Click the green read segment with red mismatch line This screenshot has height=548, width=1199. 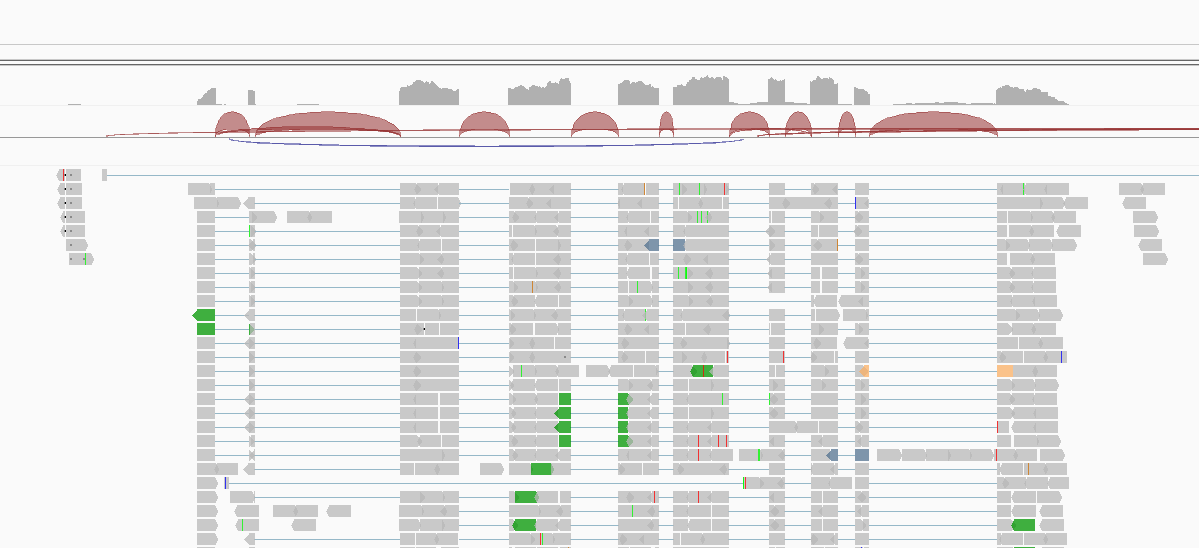[x=702, y=371]
